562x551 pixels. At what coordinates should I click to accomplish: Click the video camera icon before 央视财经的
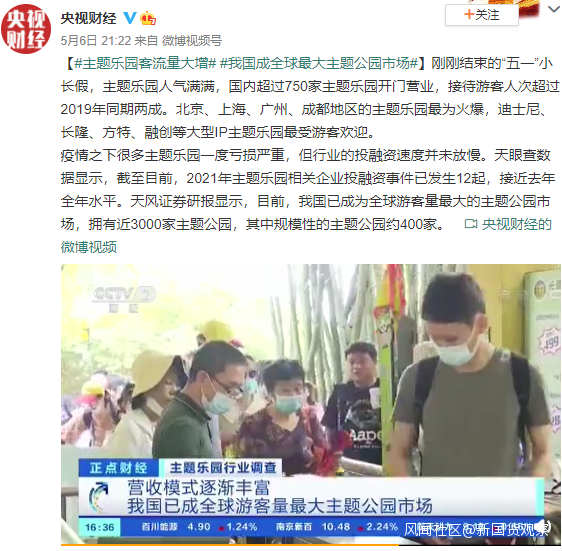[471, 224]
